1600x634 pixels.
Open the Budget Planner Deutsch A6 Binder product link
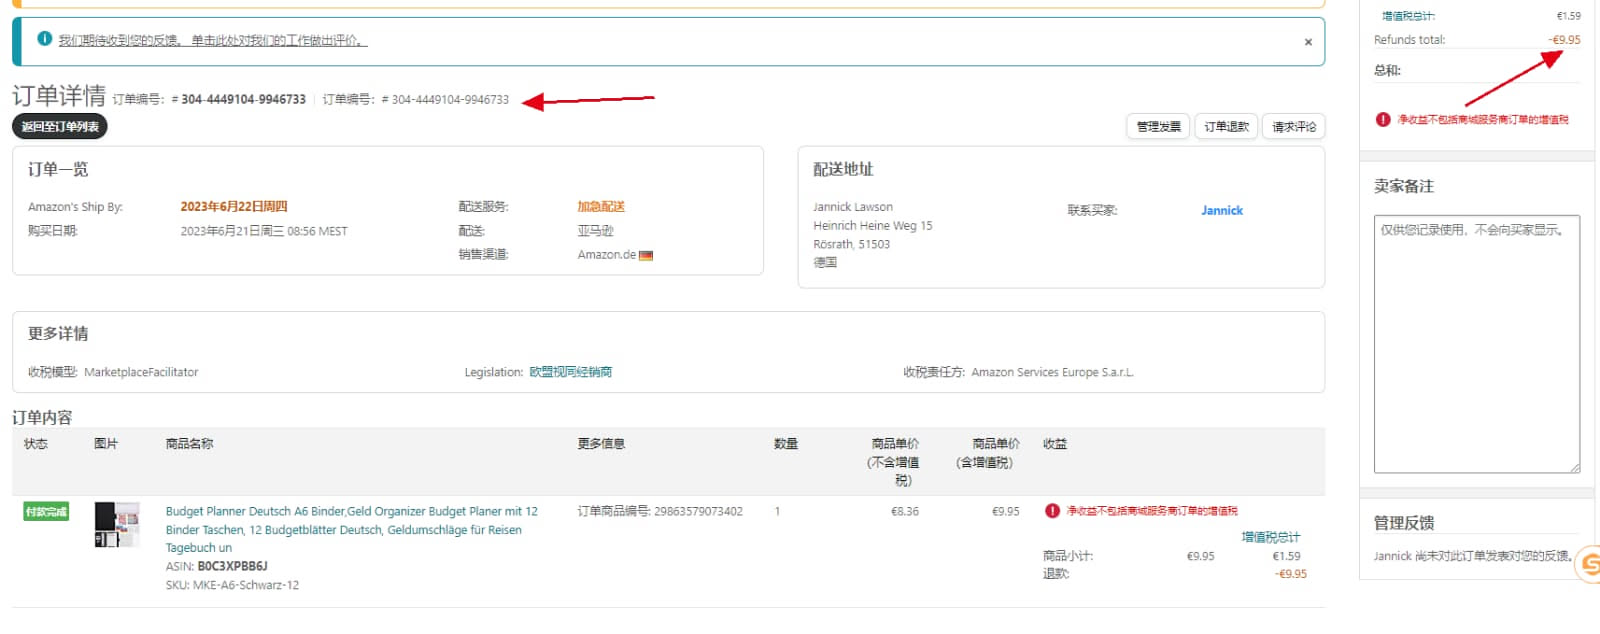(351, 512)
